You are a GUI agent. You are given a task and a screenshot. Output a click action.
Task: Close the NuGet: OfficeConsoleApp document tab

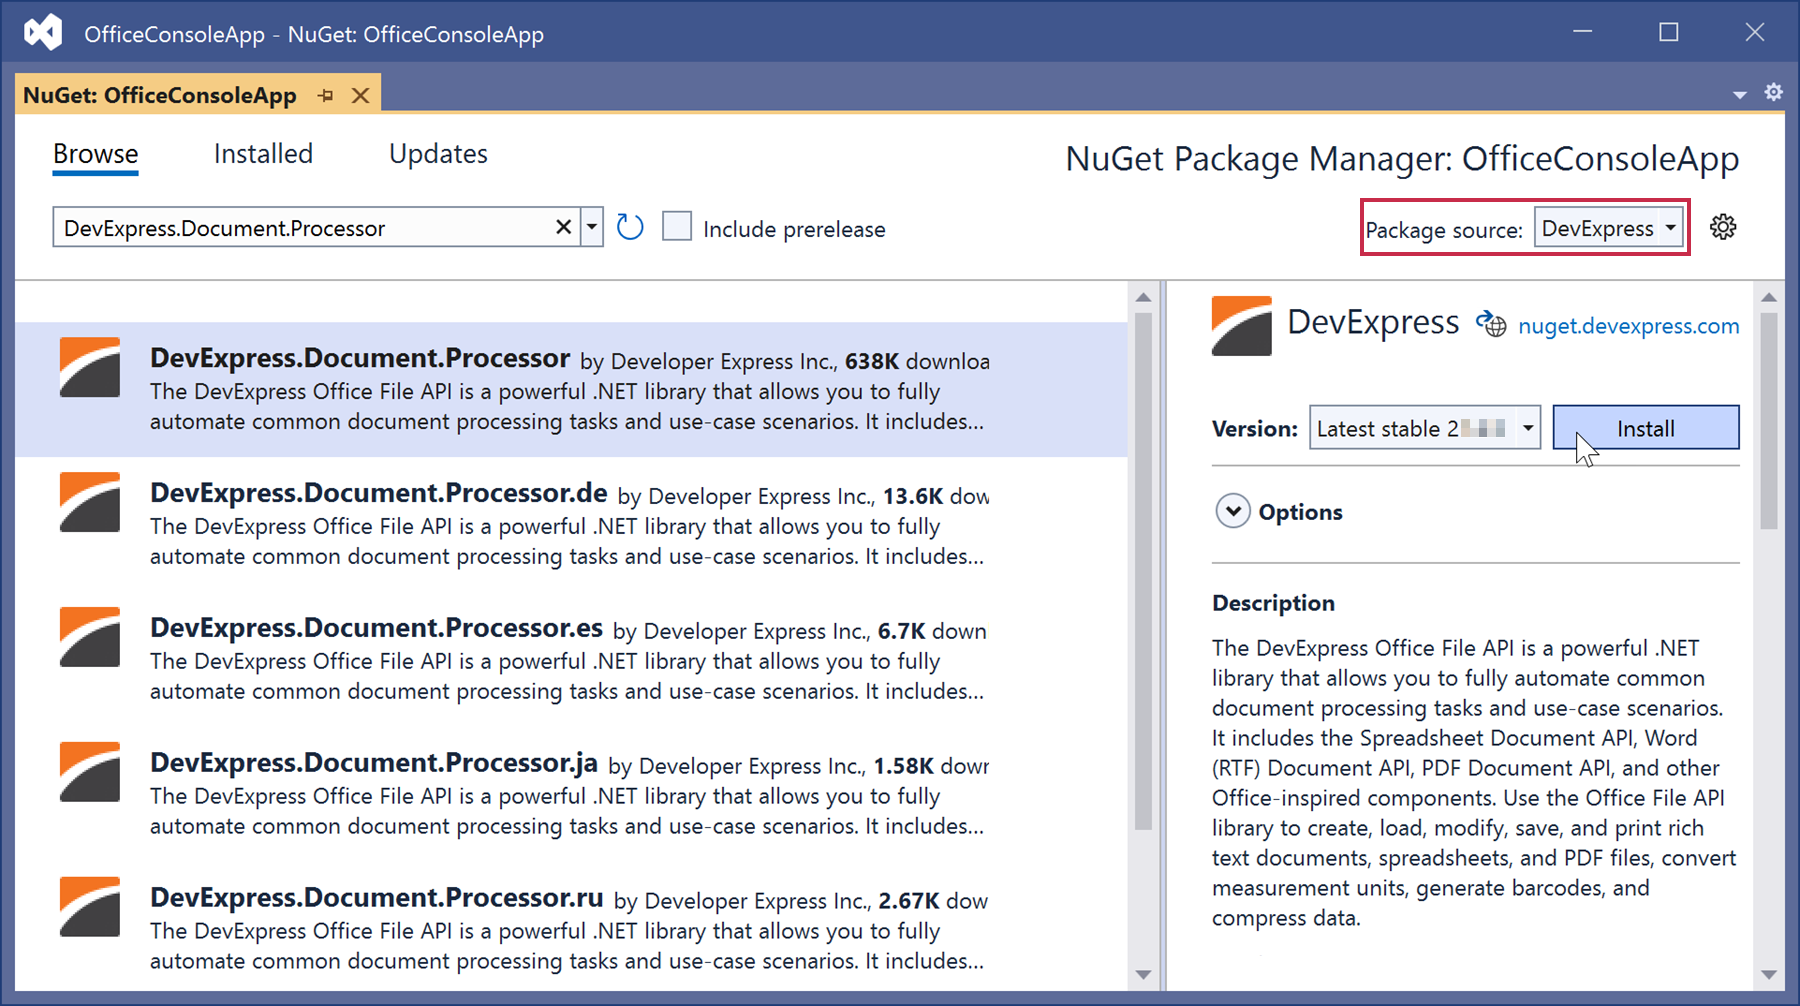click(361, 96)
